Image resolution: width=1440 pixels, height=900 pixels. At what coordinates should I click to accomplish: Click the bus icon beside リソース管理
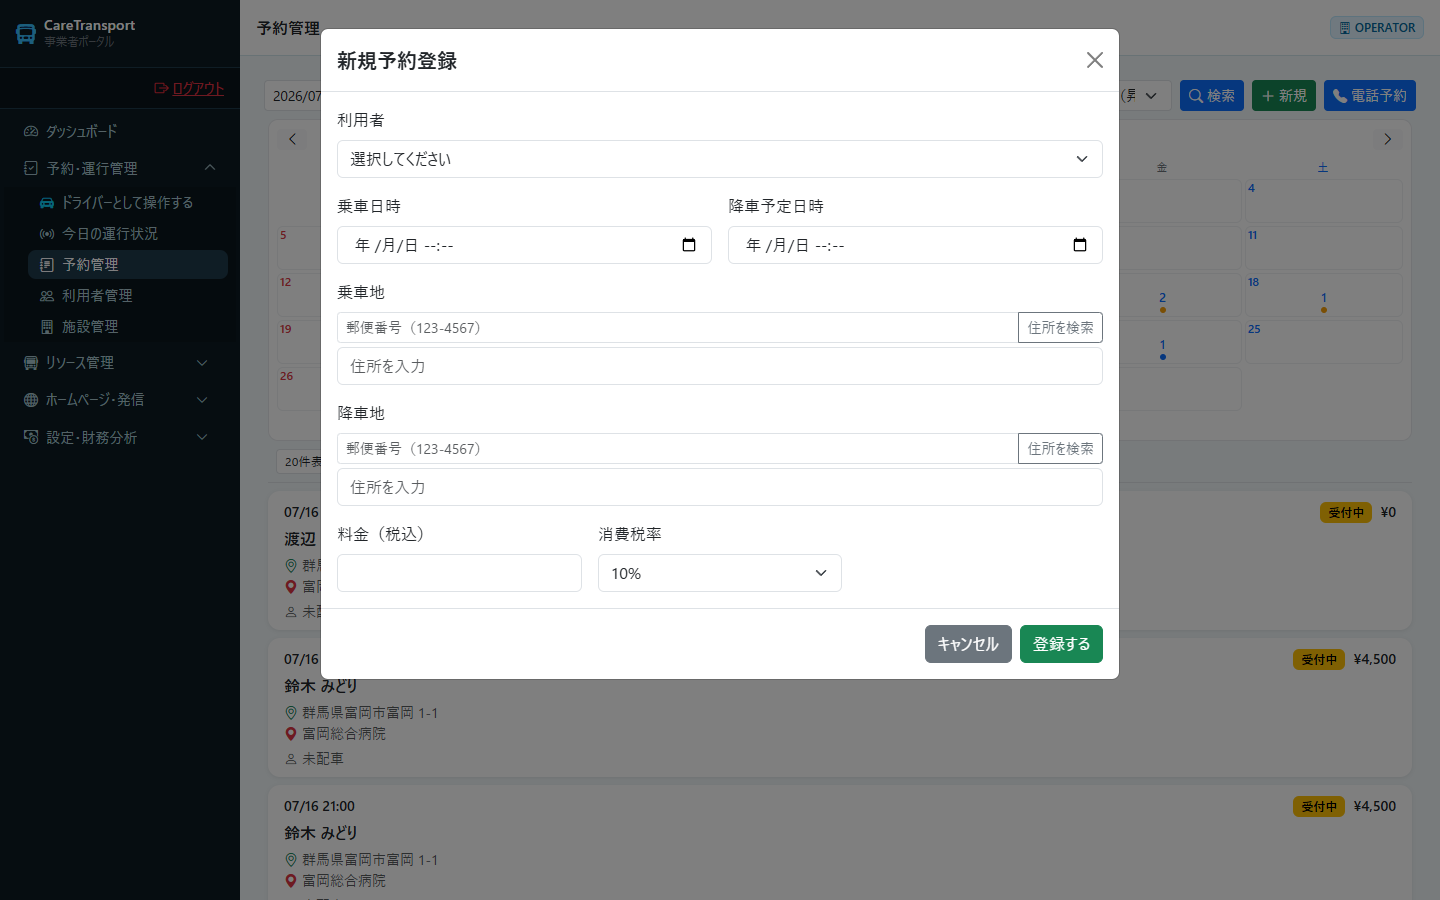tap(31, 363)
